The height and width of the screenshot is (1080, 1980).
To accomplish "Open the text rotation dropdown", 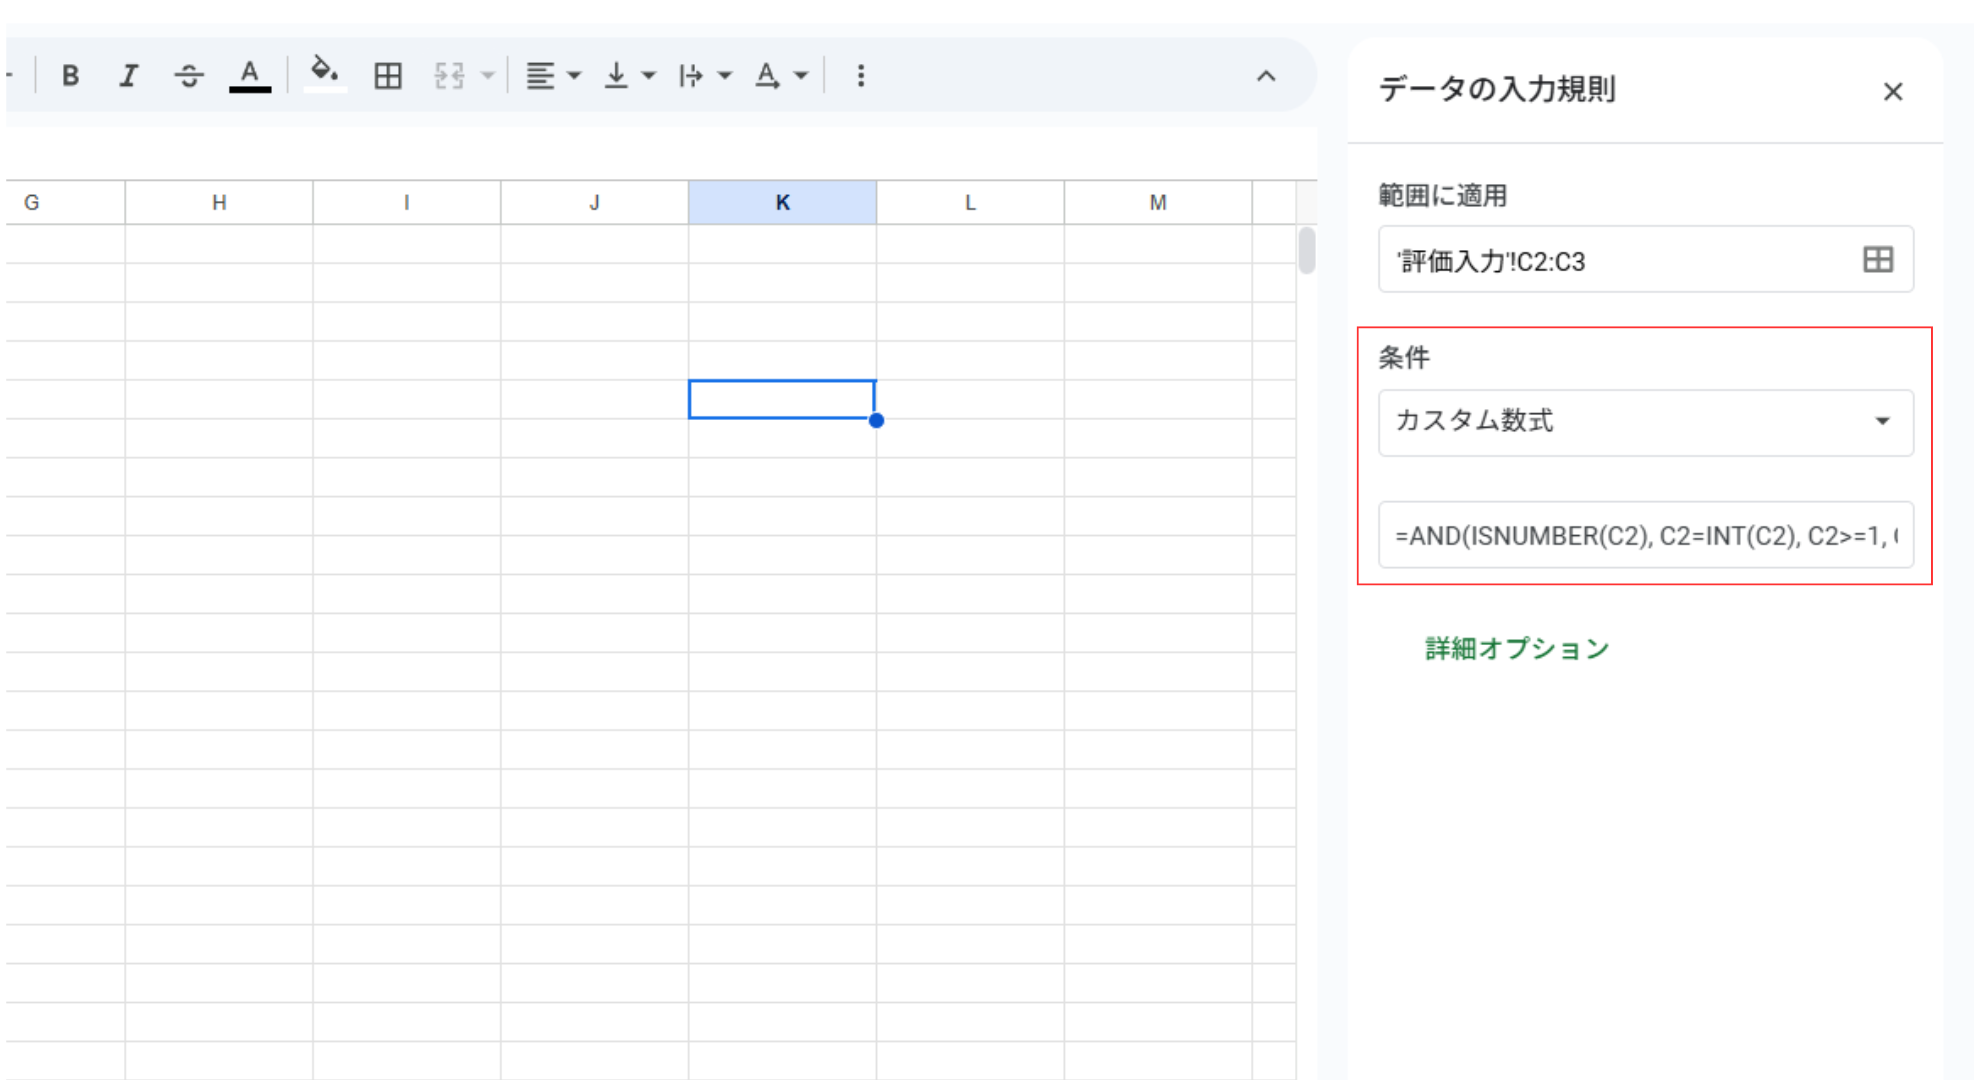I will 781,76.
